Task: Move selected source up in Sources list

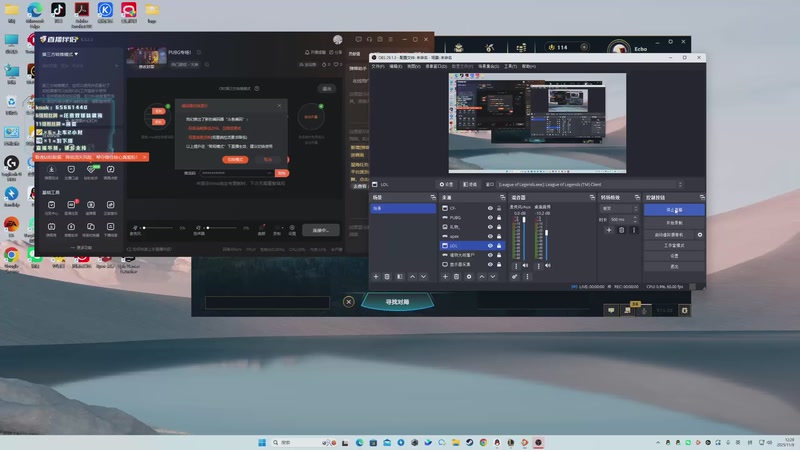Action: click(x=482, y=277)
